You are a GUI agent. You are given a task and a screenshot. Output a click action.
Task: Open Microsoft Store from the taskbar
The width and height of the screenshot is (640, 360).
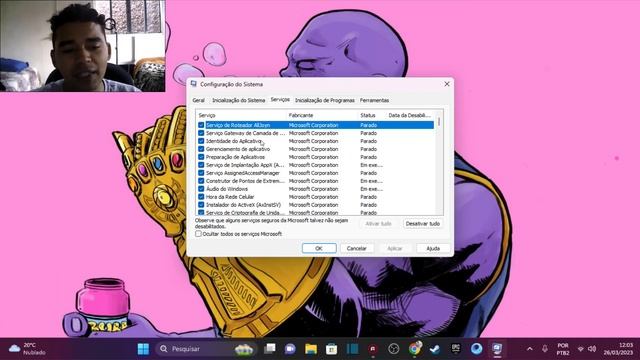coord(331,349)
